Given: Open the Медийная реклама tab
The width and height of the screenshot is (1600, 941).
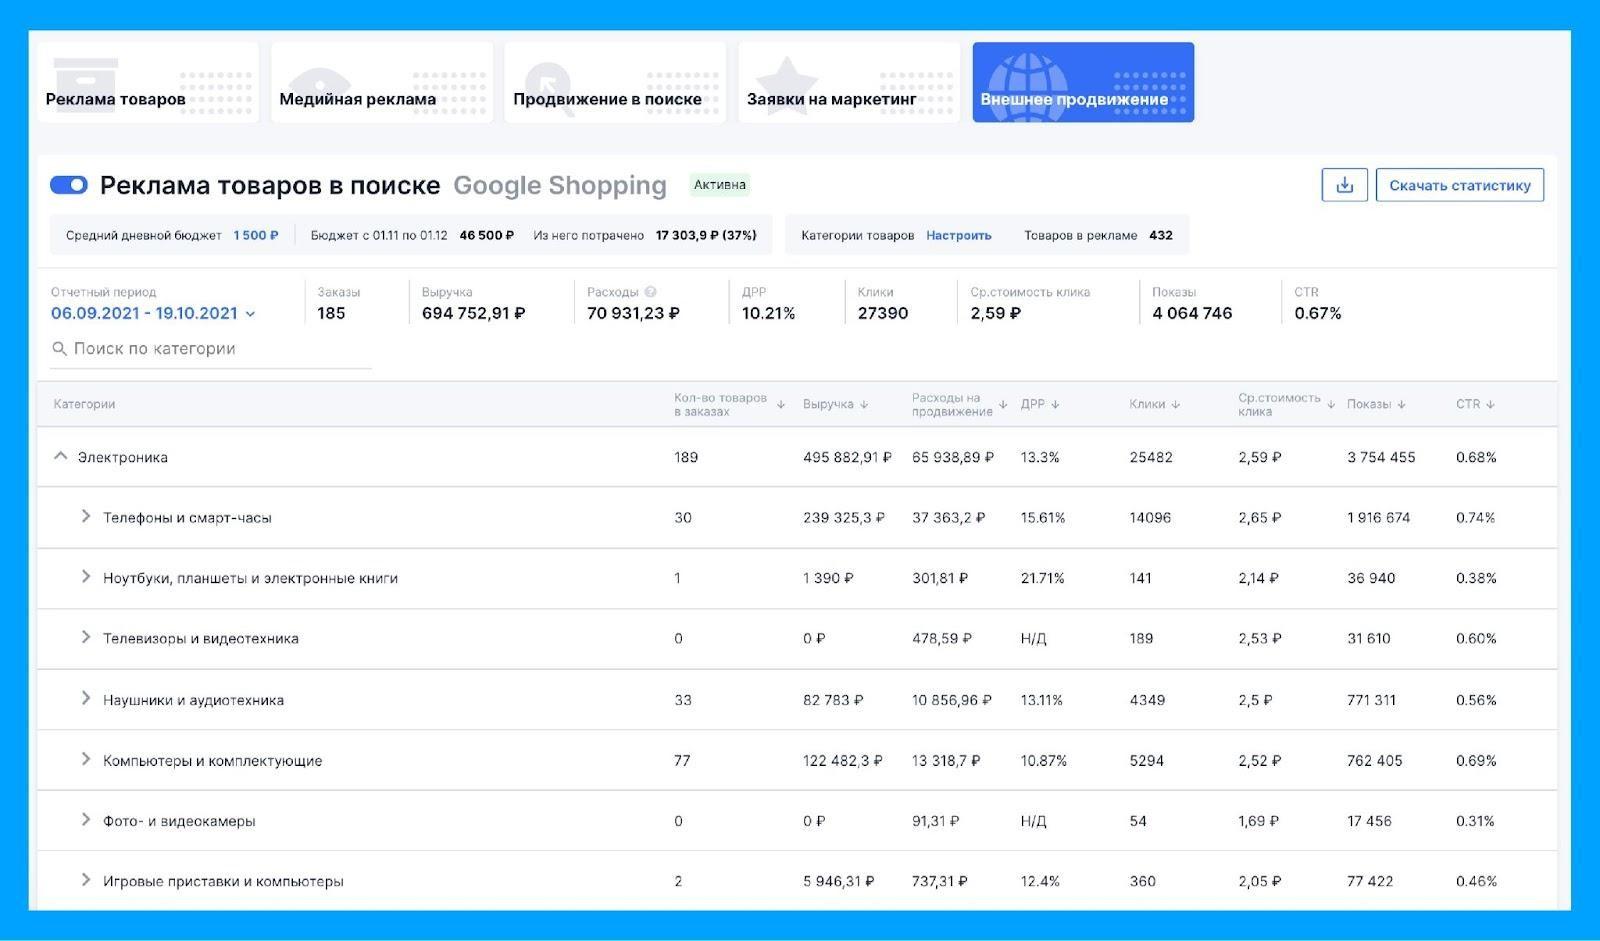Looking at the screenshot, I should pos(382,83).
